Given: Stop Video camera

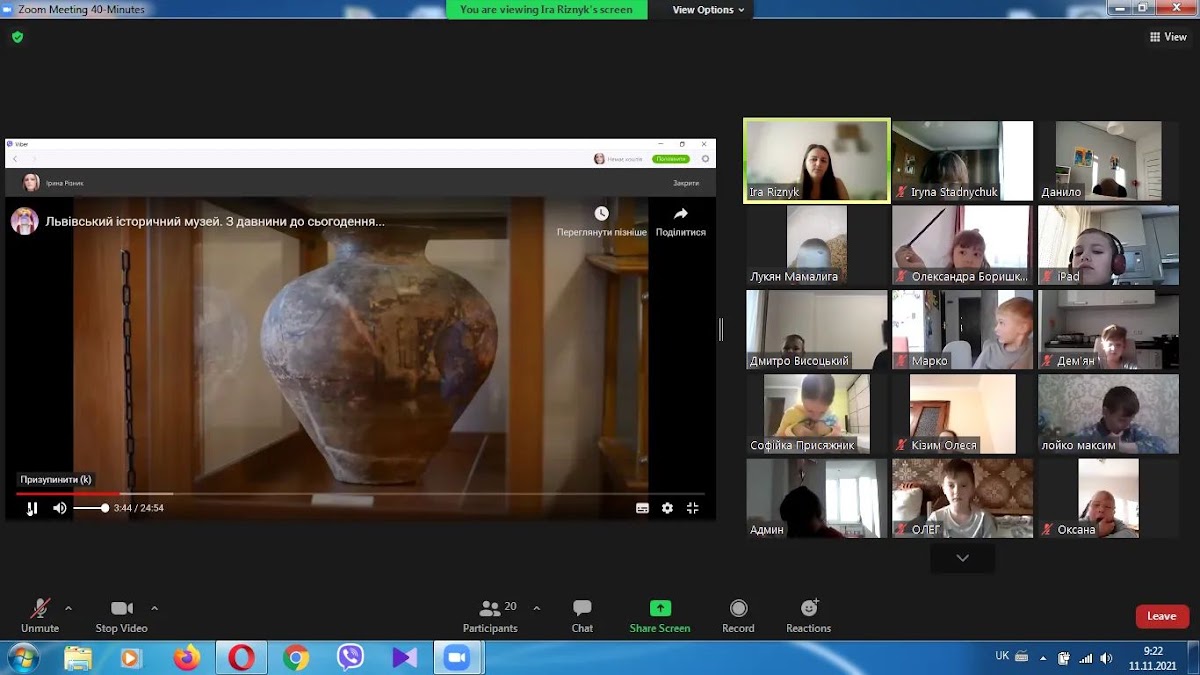Looking at the screenshot, I should [121, 616].
